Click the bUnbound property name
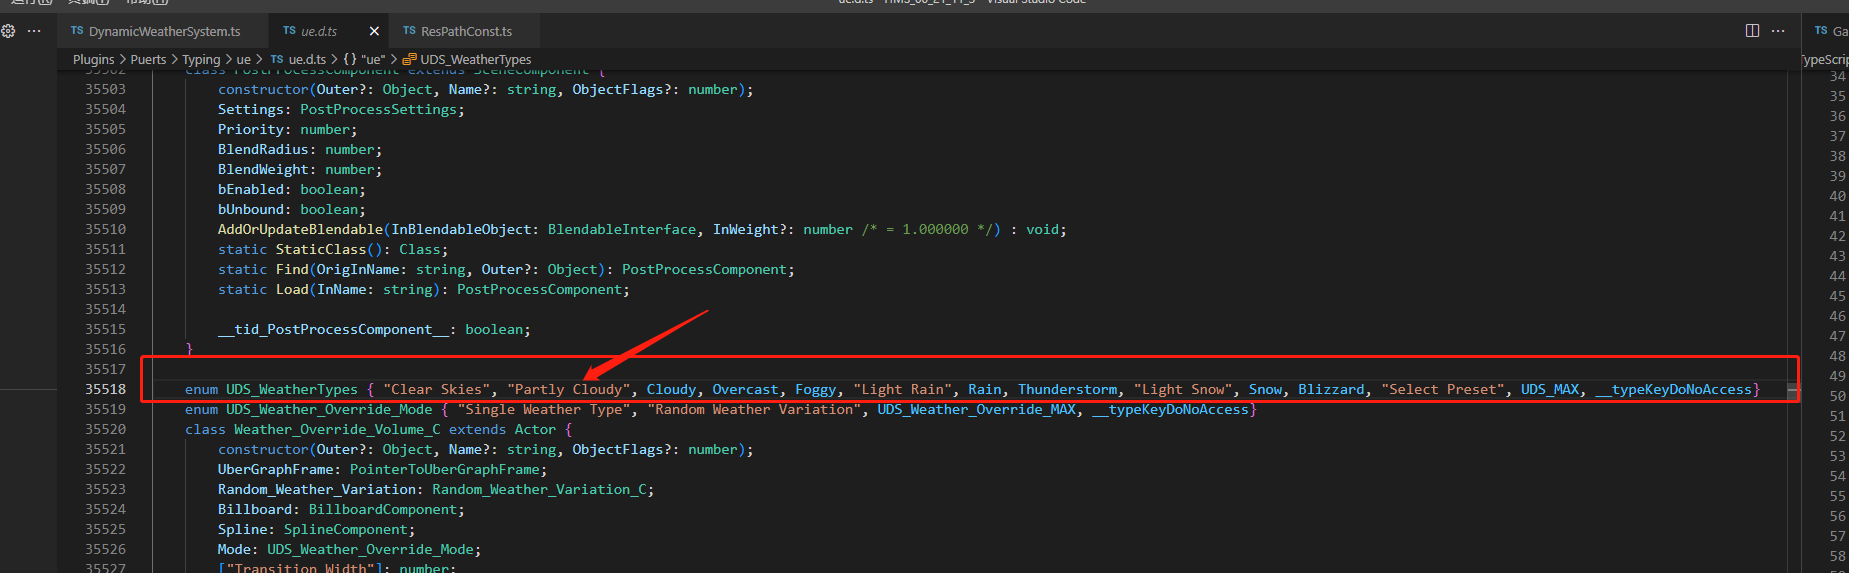 pyautogui.click(x=251, y=209)
